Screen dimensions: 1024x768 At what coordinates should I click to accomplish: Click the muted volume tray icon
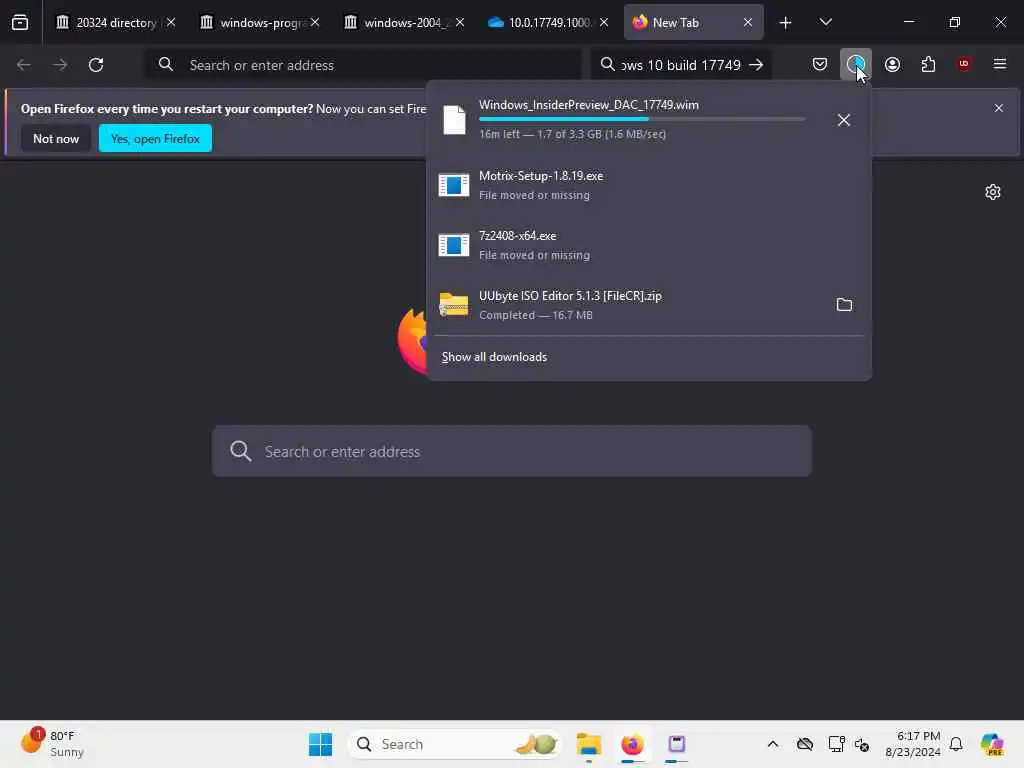click(x=861, y=744)
